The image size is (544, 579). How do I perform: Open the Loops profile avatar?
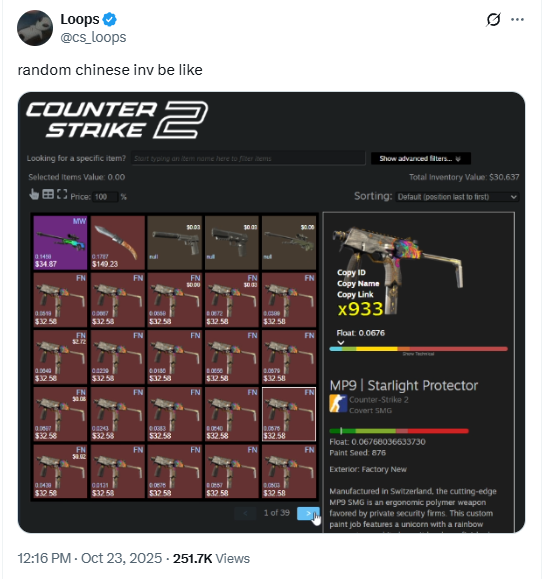pos(35,28)
